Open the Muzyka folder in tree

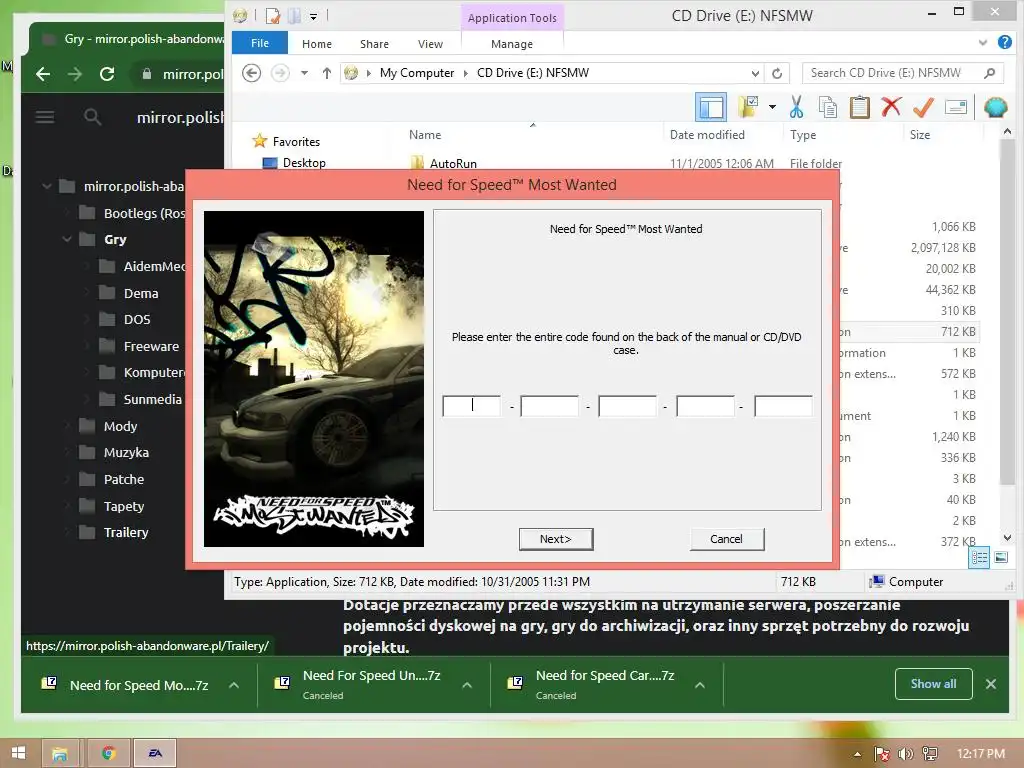click(x=126, y=453)
